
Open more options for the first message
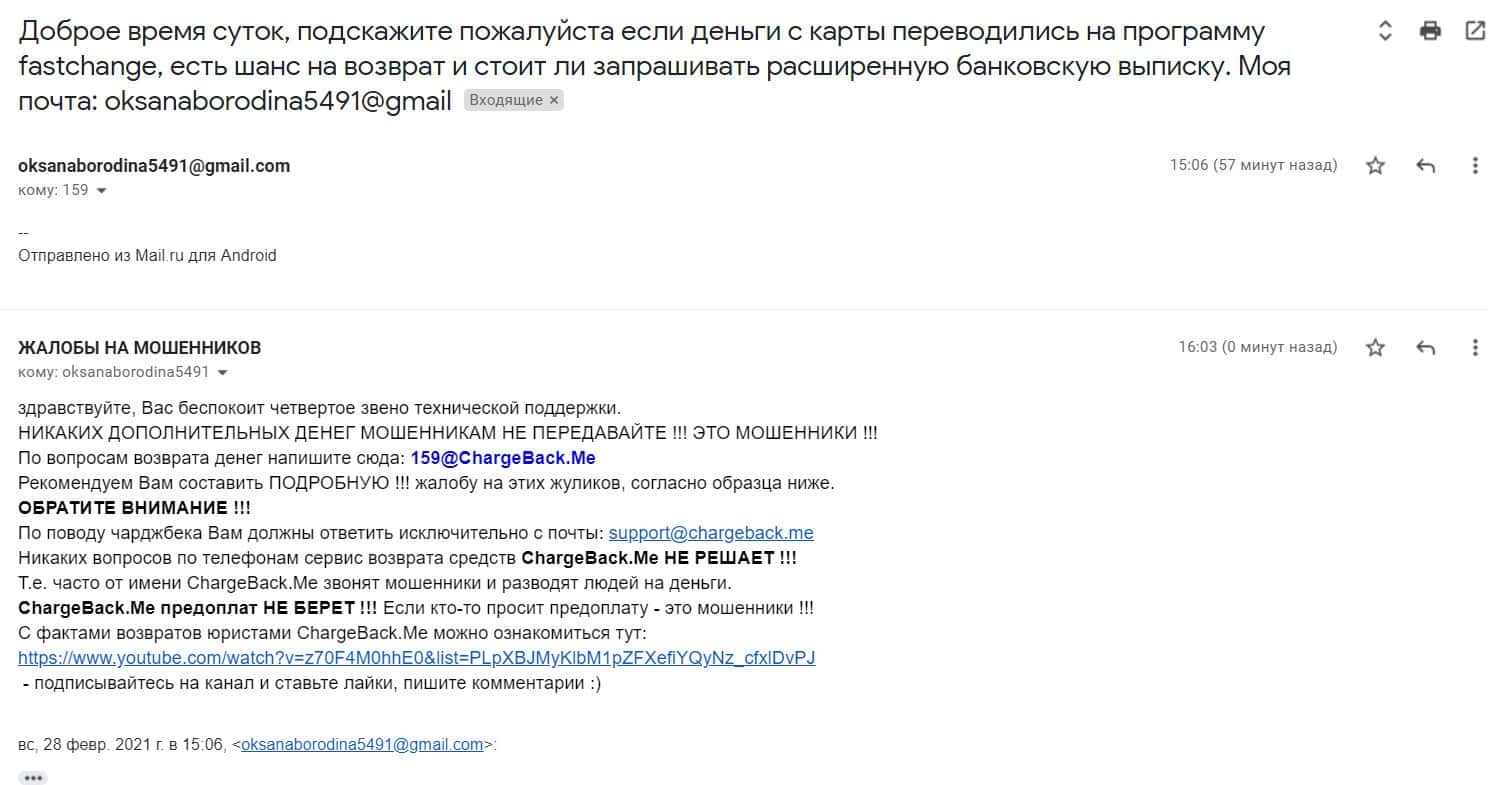[x=1475, y=166]
